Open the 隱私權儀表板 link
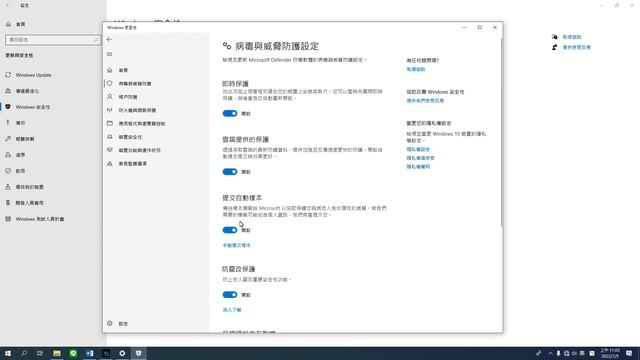The width and height of the screenshot is (640, 360). pyautogui.click(x=420, y=158)
